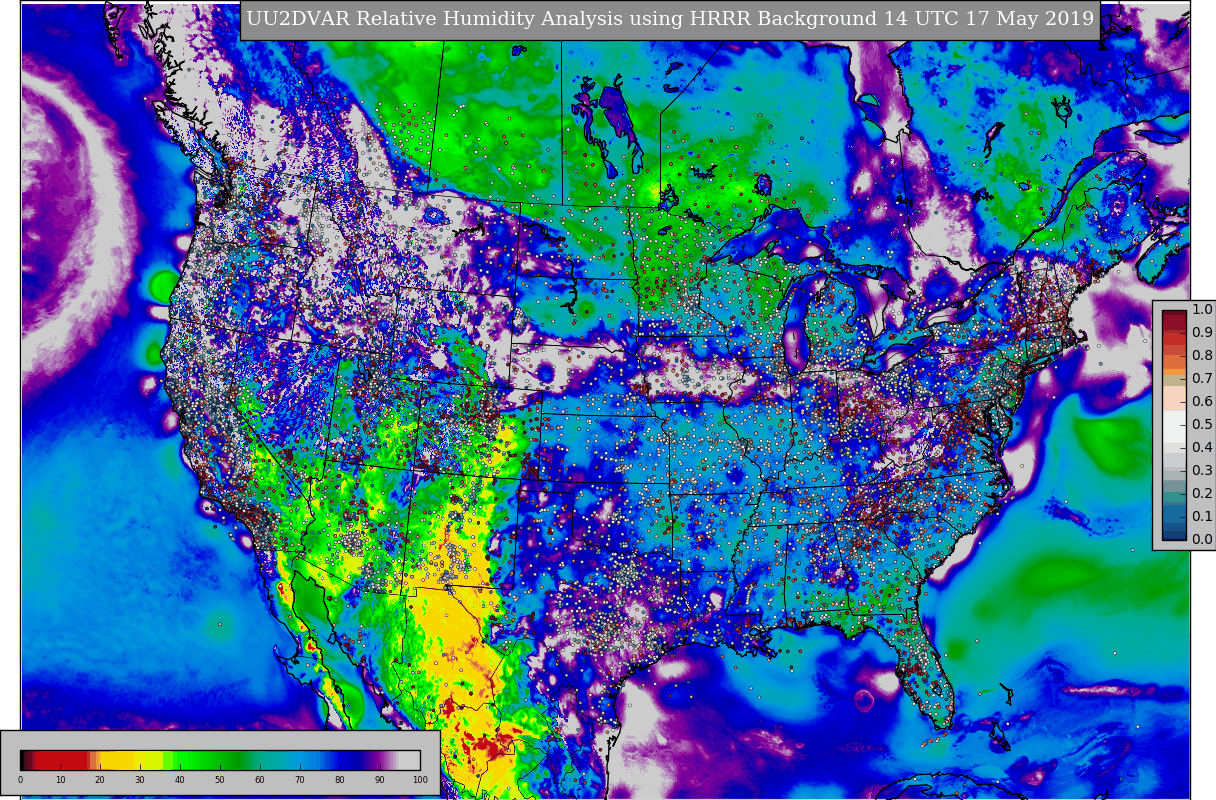Pick the tan swatch near 0.7 in legend
Viewport: 1216px width, 800px height.
1174,381
